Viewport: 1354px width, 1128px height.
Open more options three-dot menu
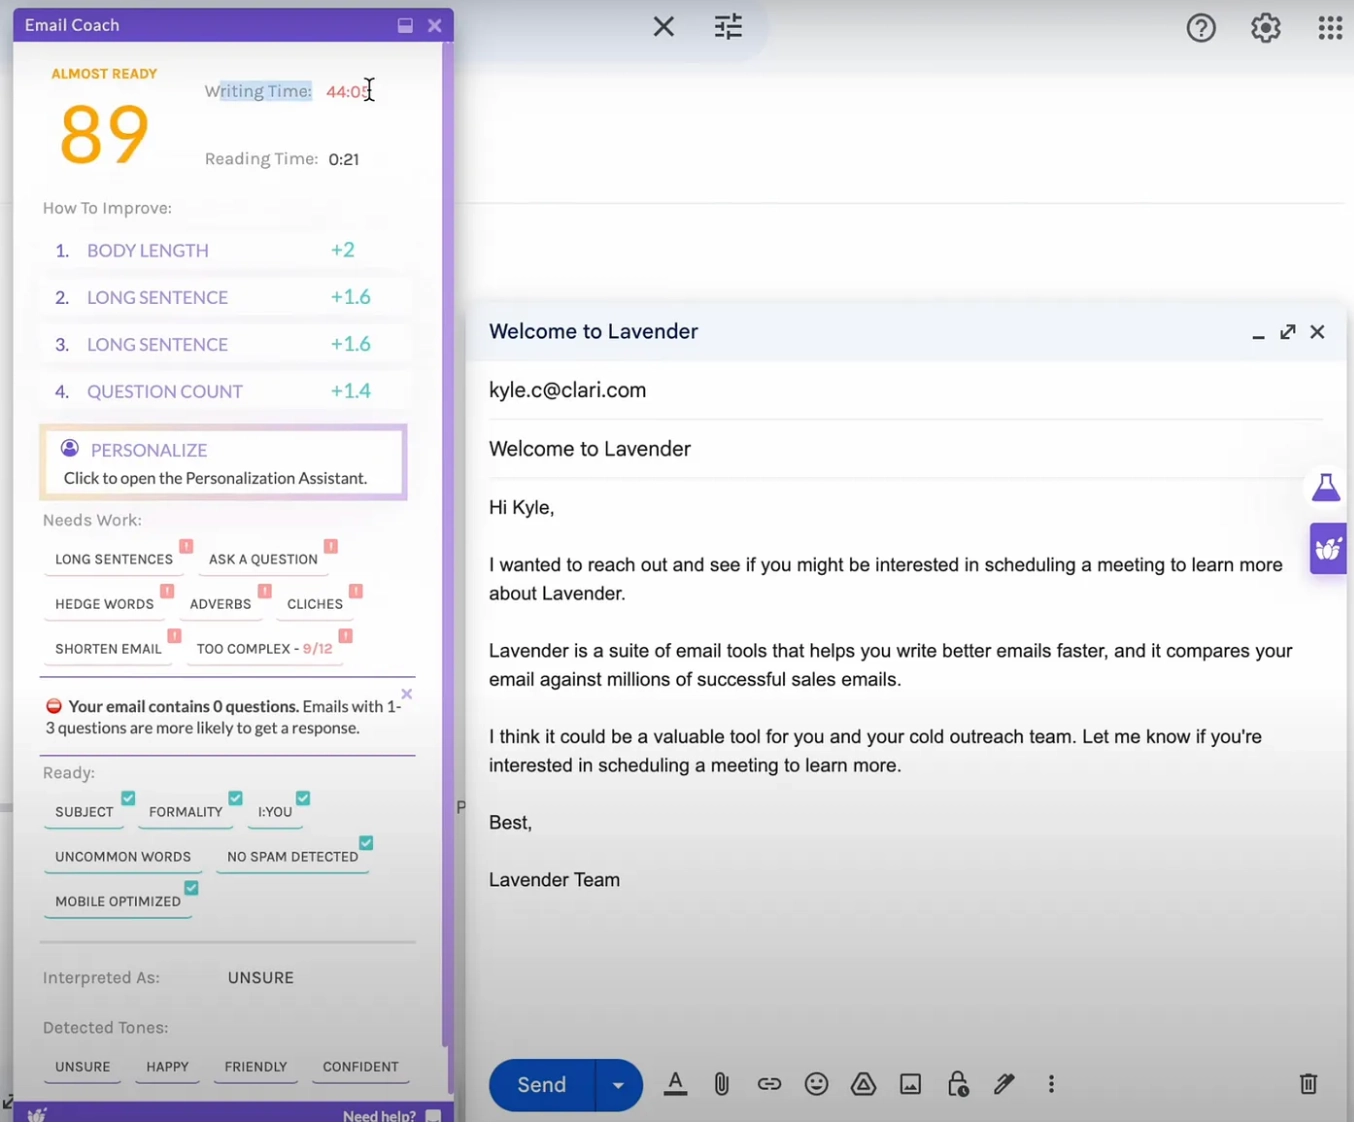pyautogui.click(x=1050, y=1084)
